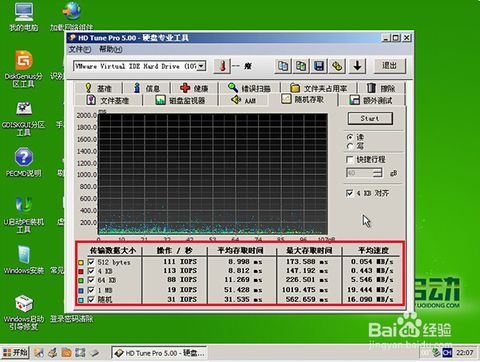The height and width of the screenshot is (362, 480).
Task: Click cyan swatch for 随机 row
Action: (81, 300)
